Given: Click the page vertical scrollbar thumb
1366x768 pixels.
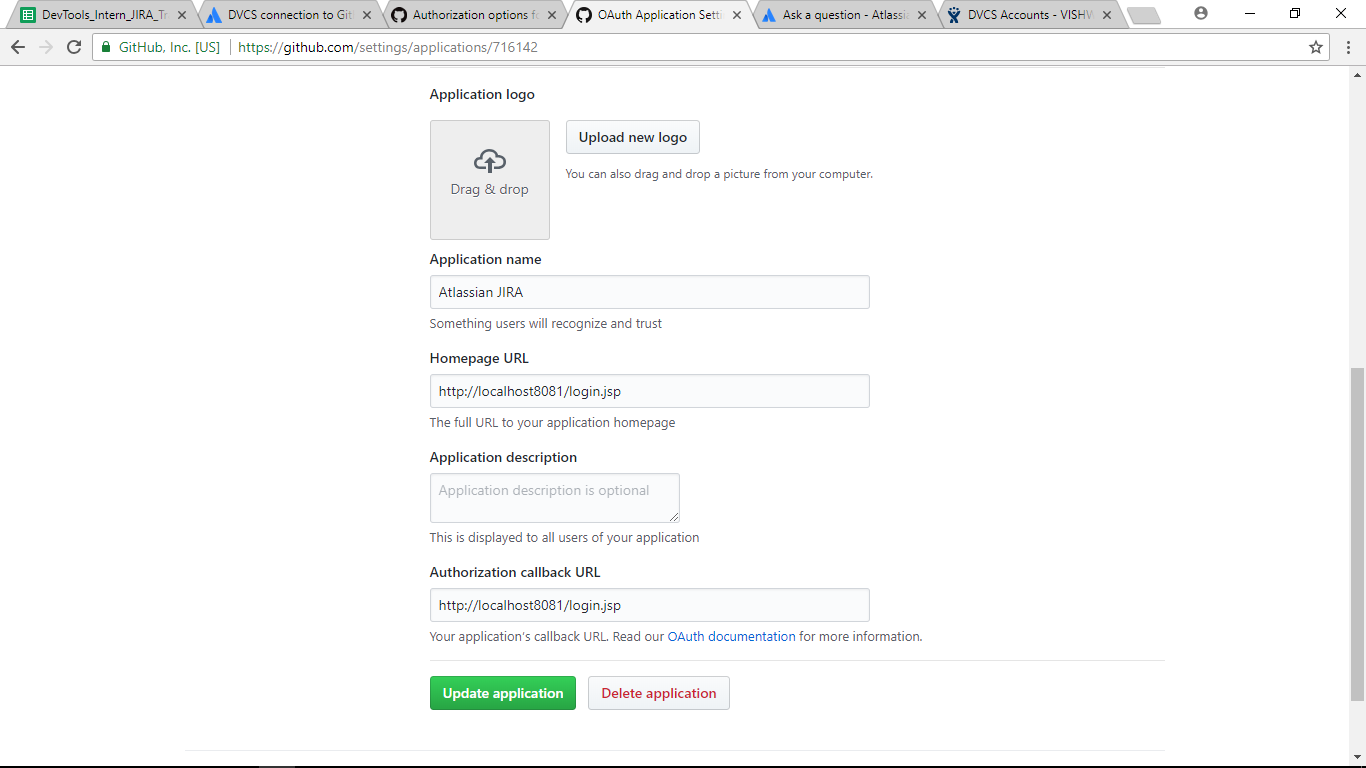Looking at the screenshot, I should click(1357, 535).
